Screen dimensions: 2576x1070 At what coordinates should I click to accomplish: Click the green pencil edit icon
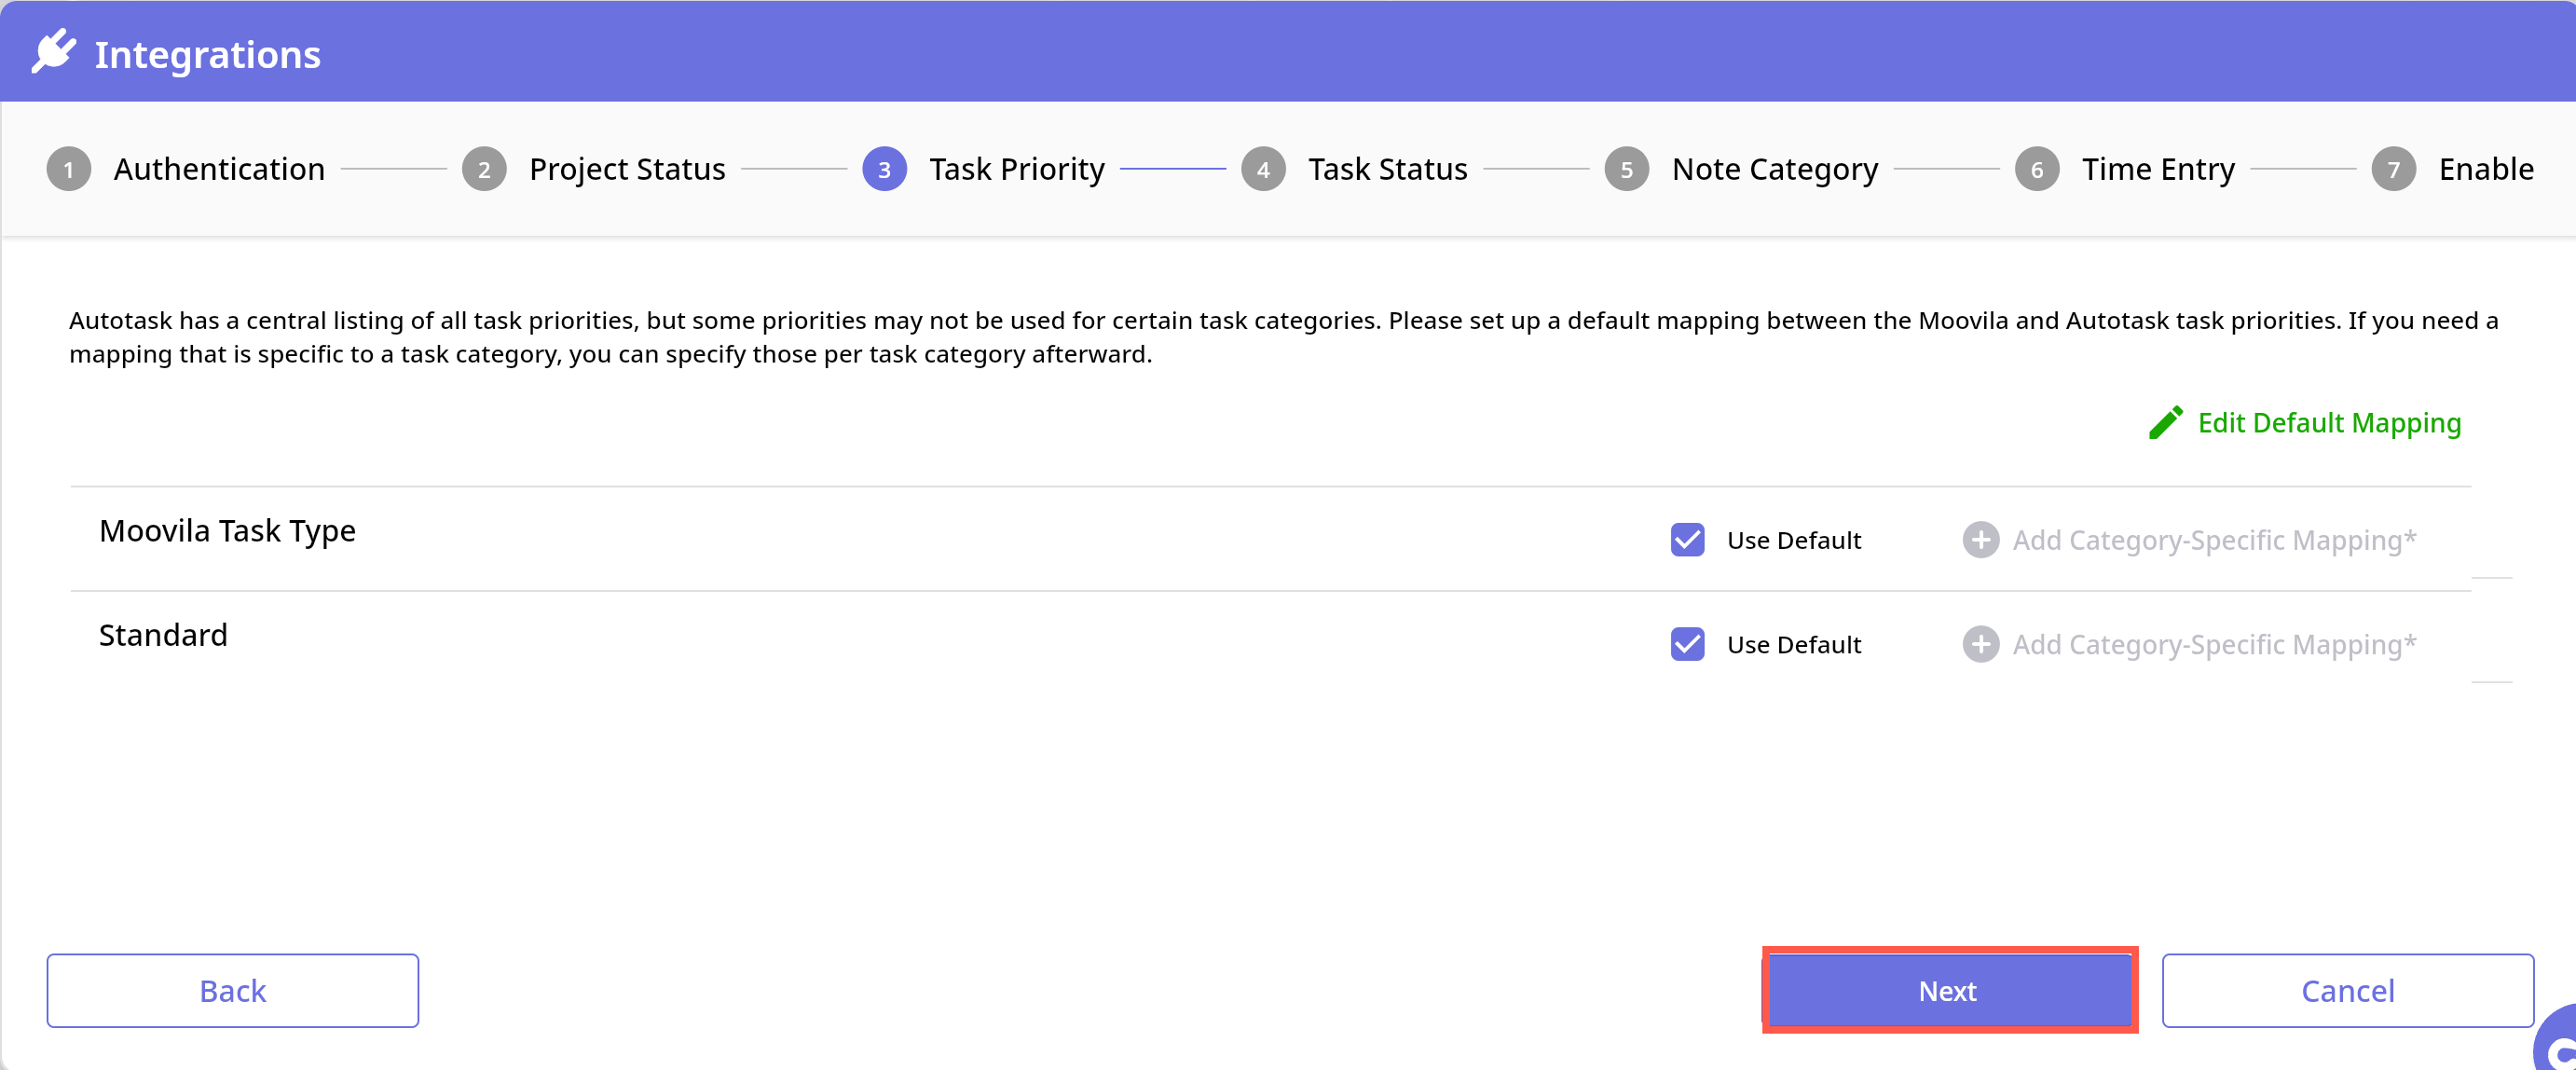[2165, 423]
